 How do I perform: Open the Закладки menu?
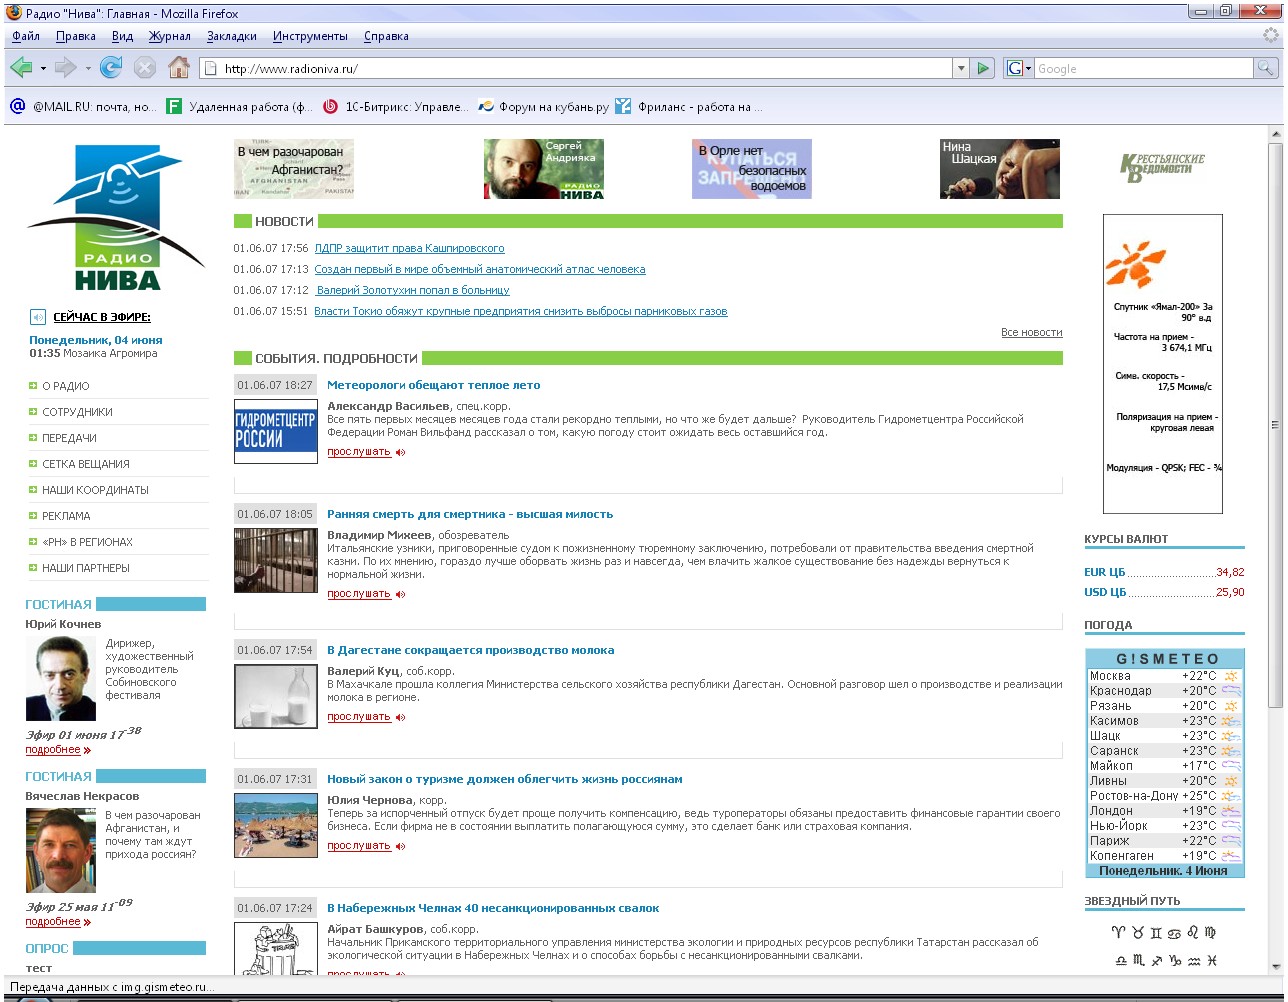pyautogui.click(x=232, y=36)
